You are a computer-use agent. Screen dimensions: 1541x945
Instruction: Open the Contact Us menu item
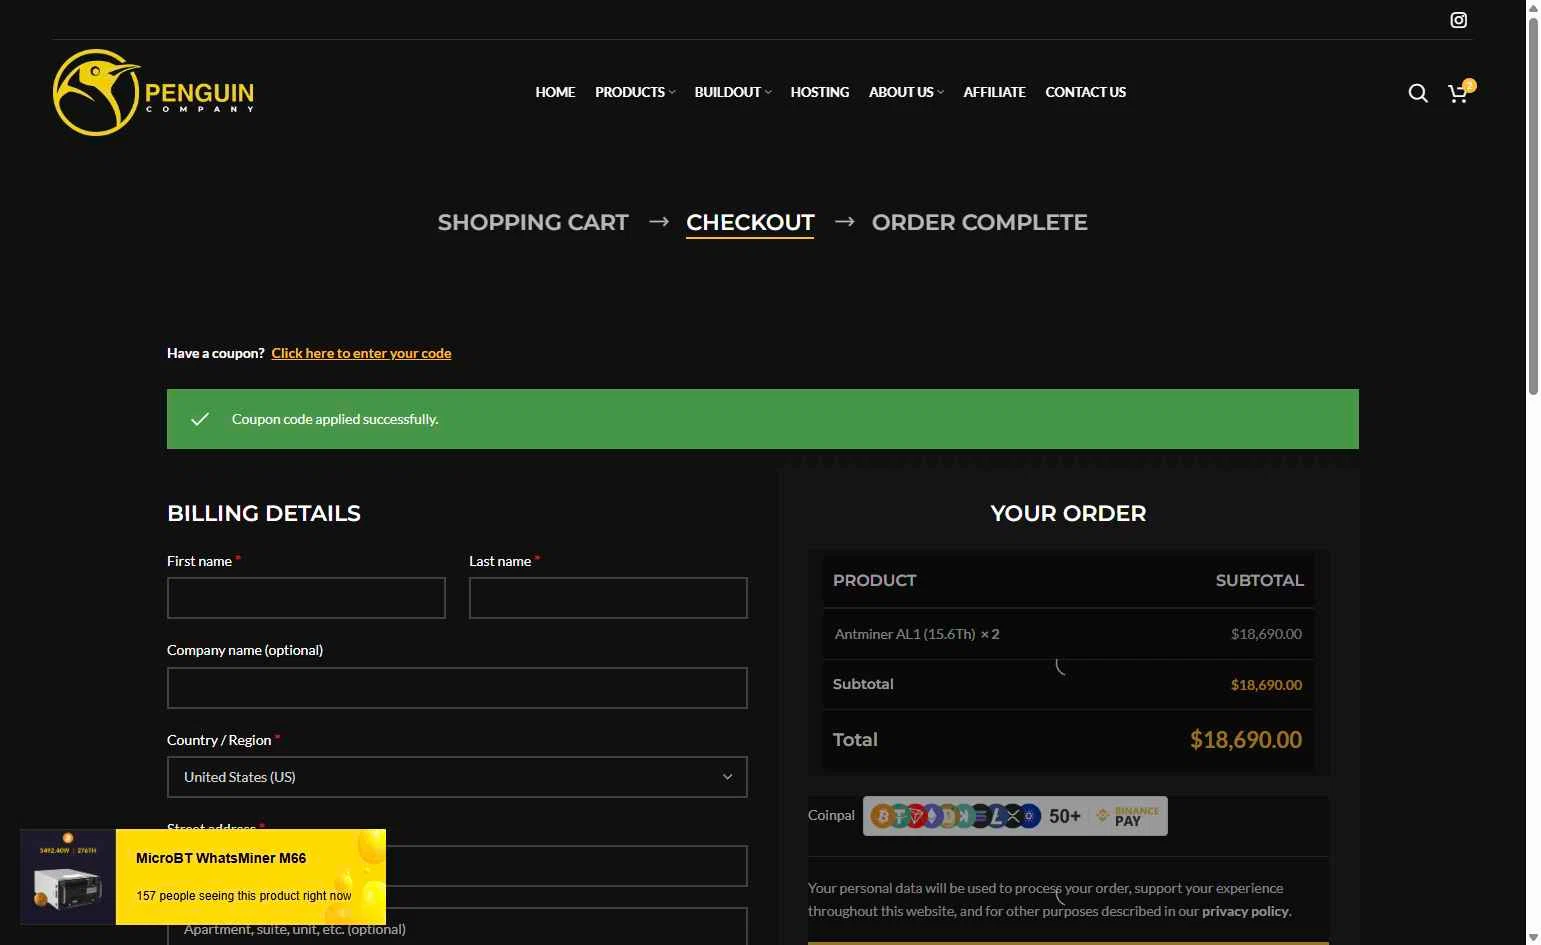[x=1085, y=92]
